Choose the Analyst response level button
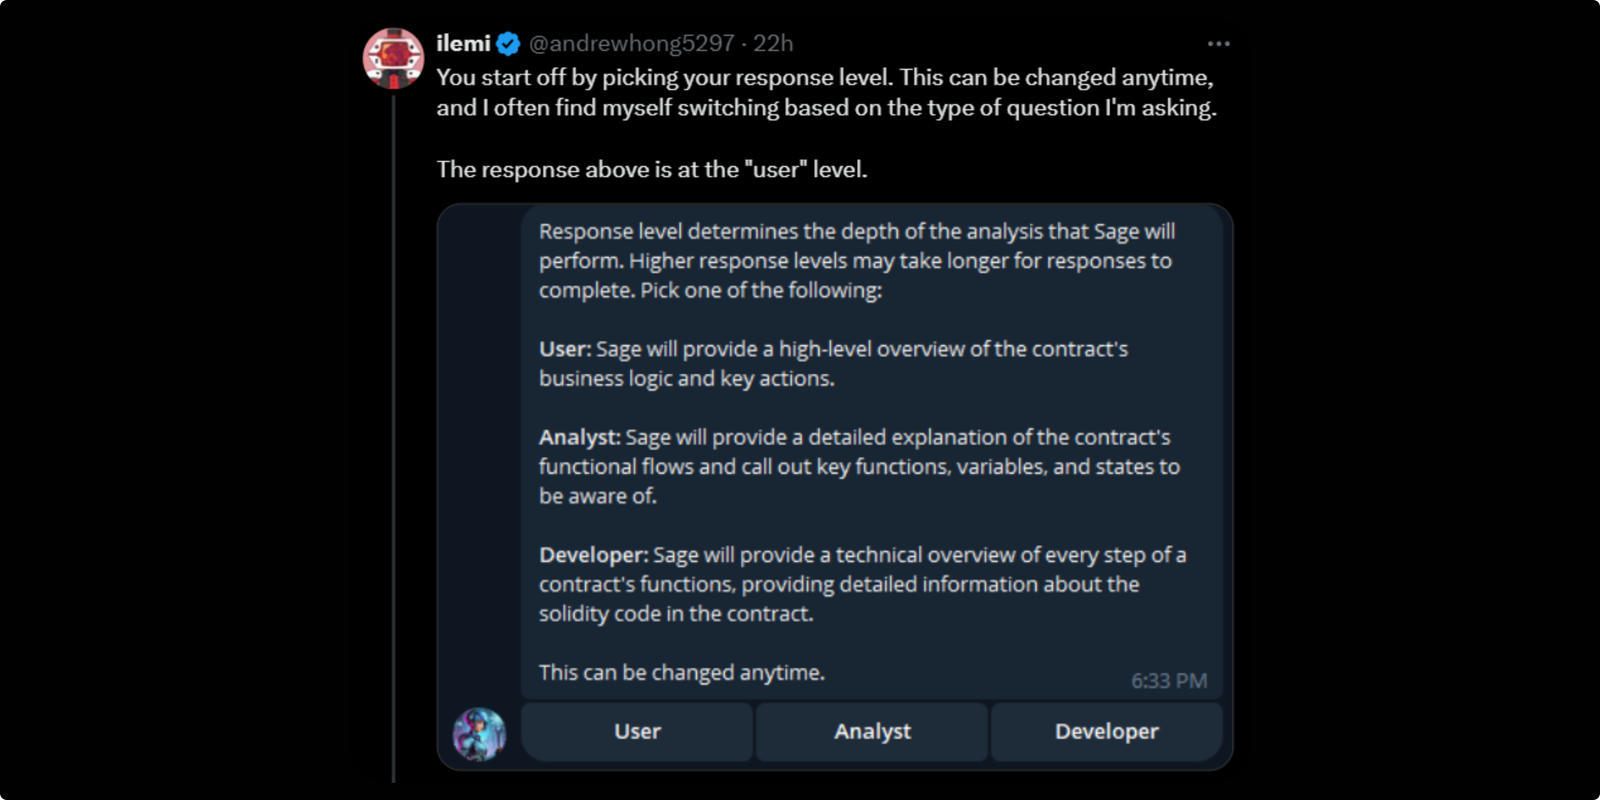The width and height of the screenshot is (1600, 800). tap(872, 732)
